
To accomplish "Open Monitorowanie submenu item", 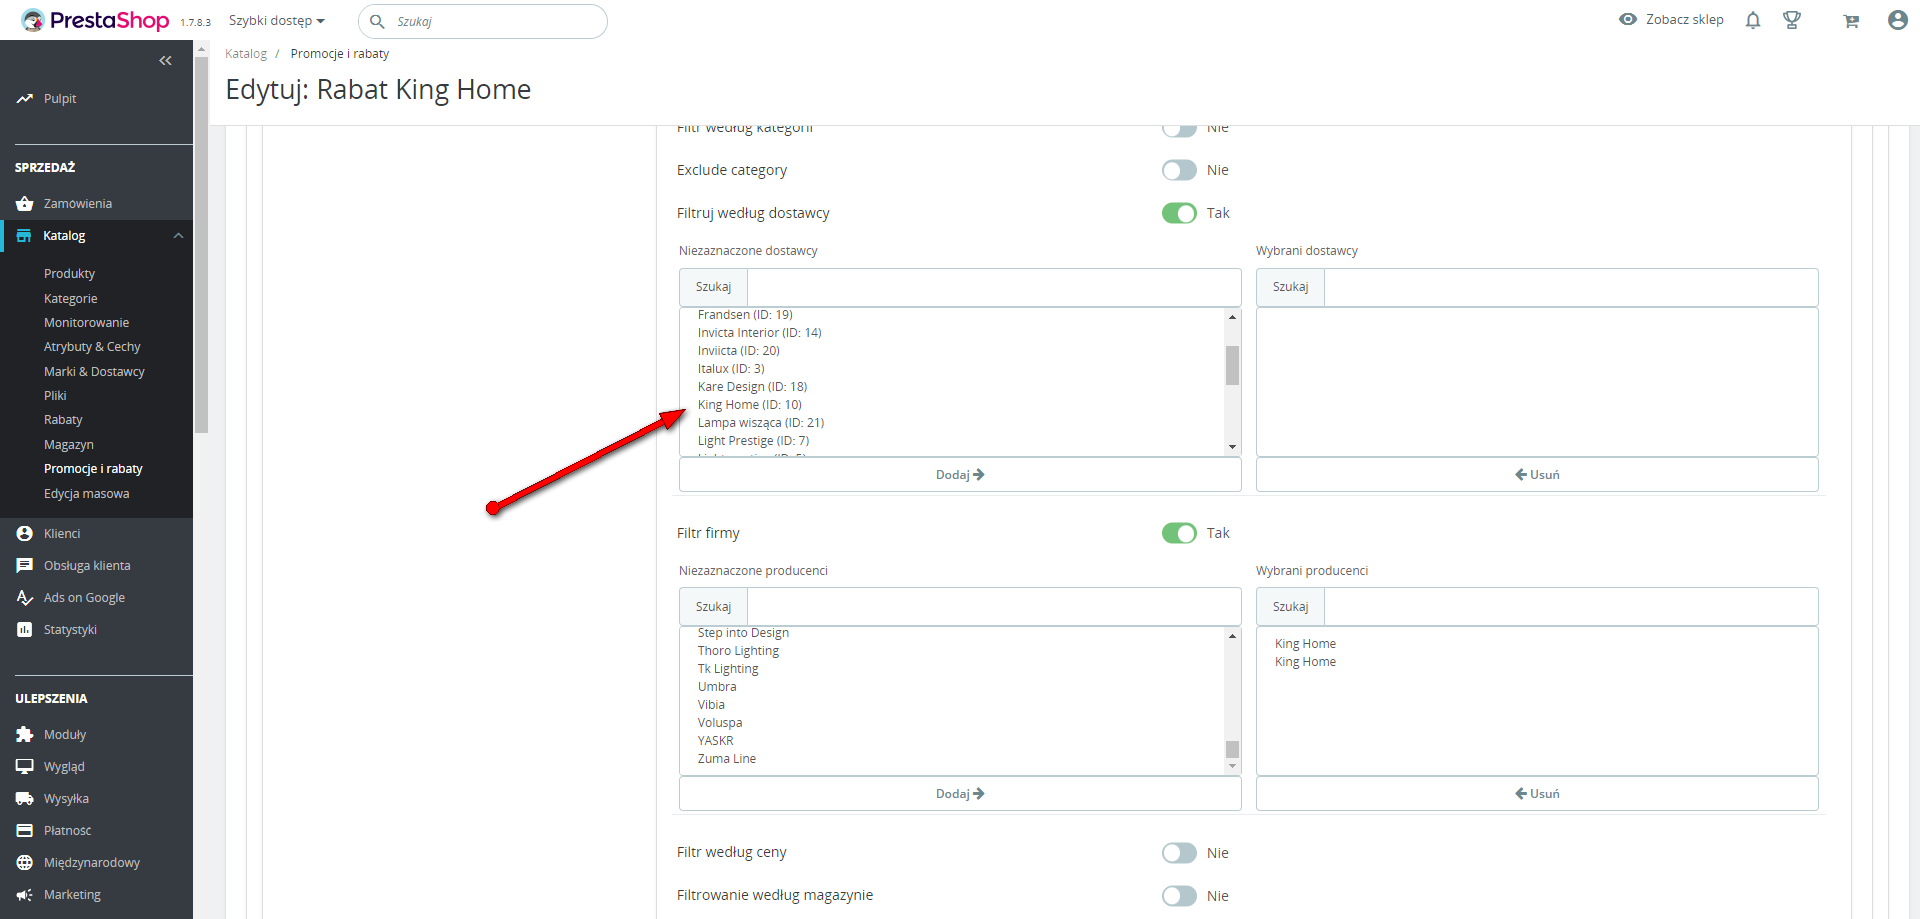I will click(87, 323).
